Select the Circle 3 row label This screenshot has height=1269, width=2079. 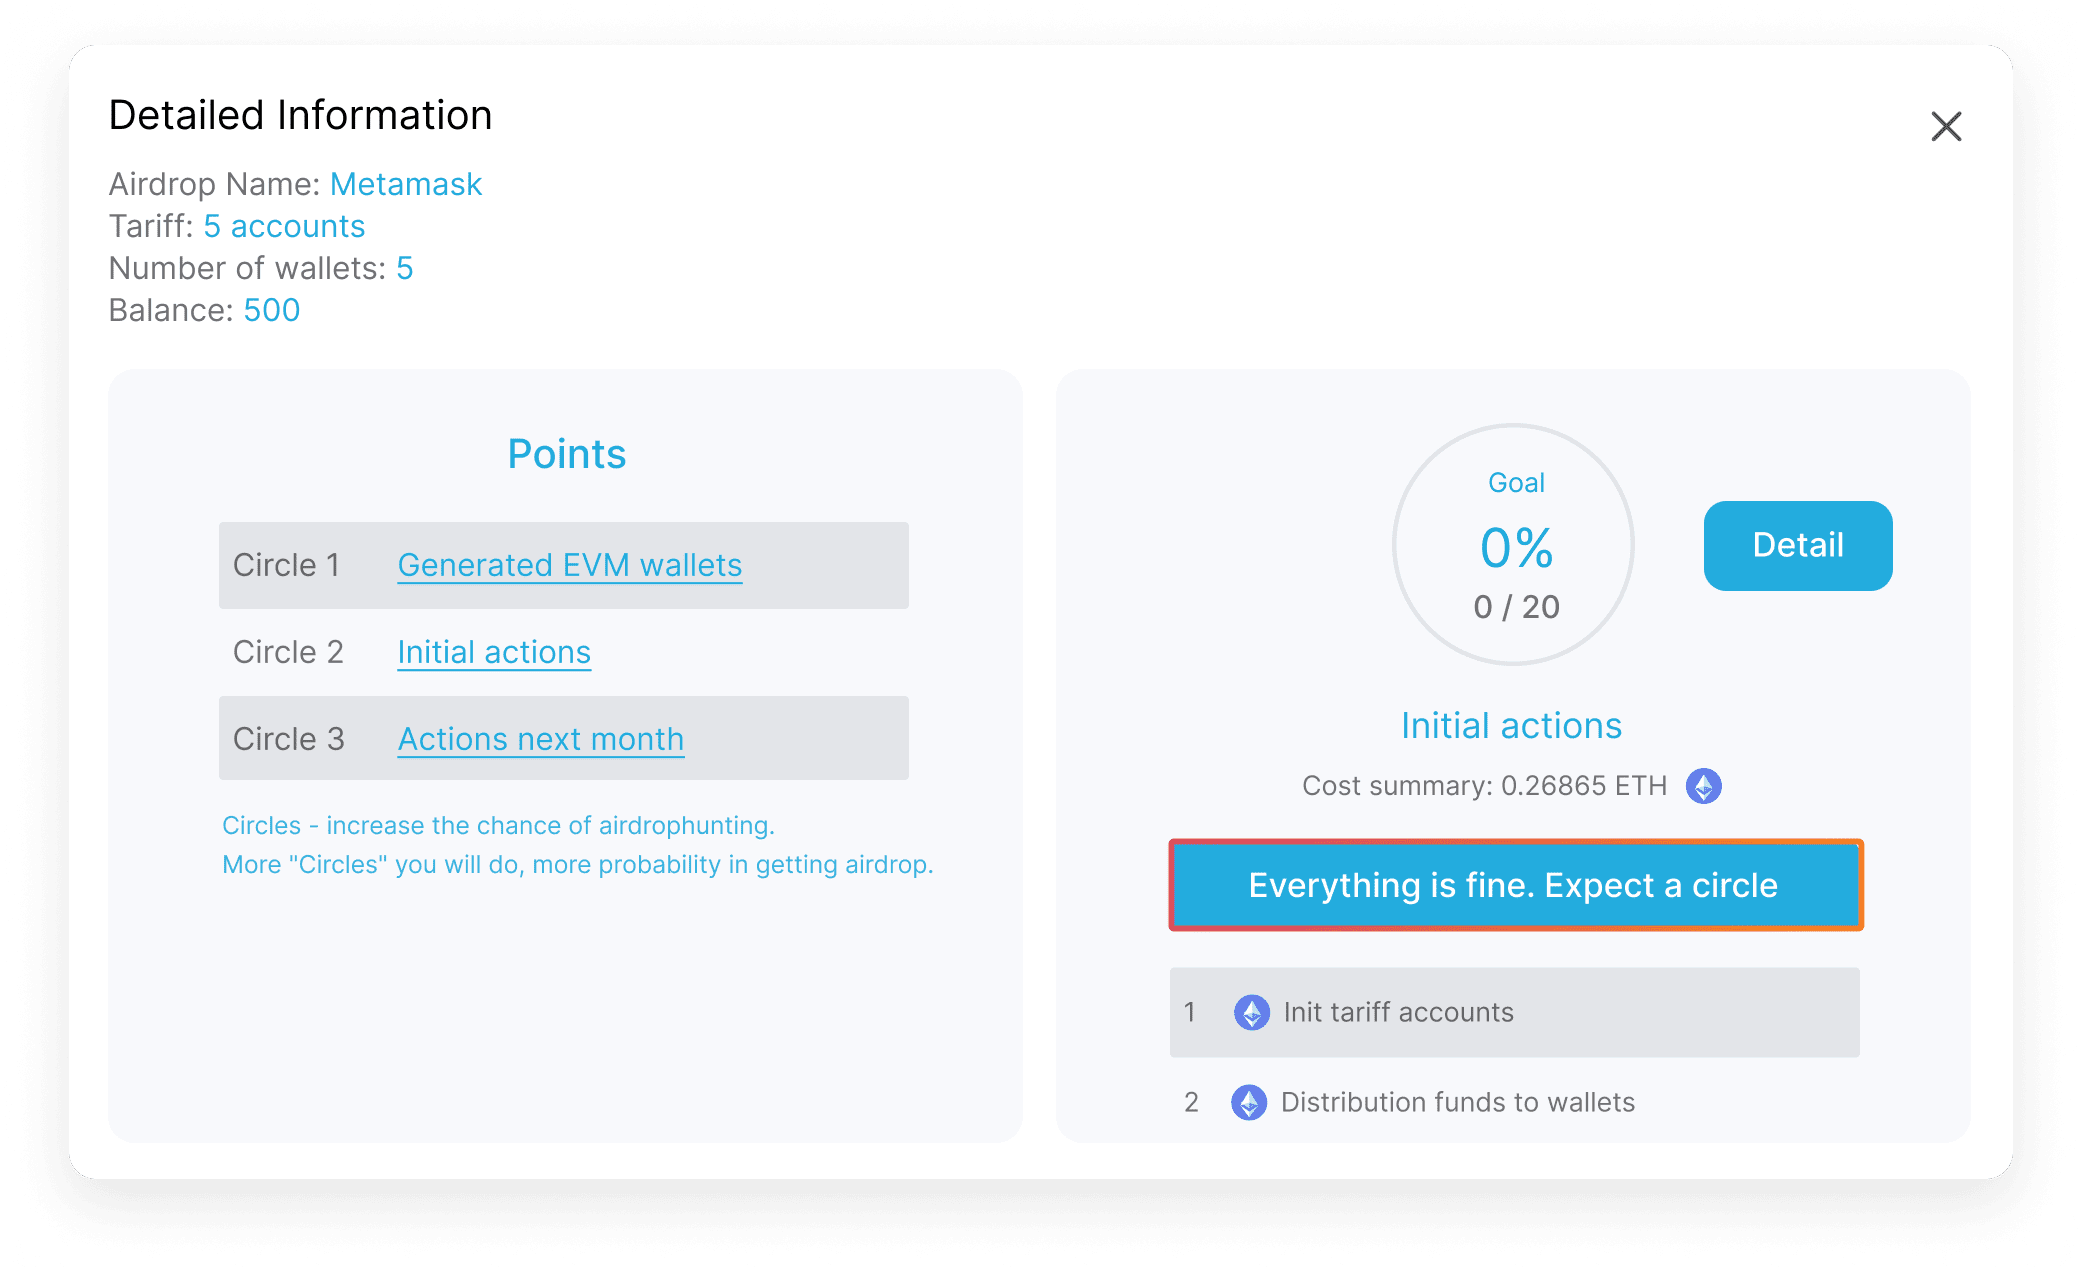288,739
